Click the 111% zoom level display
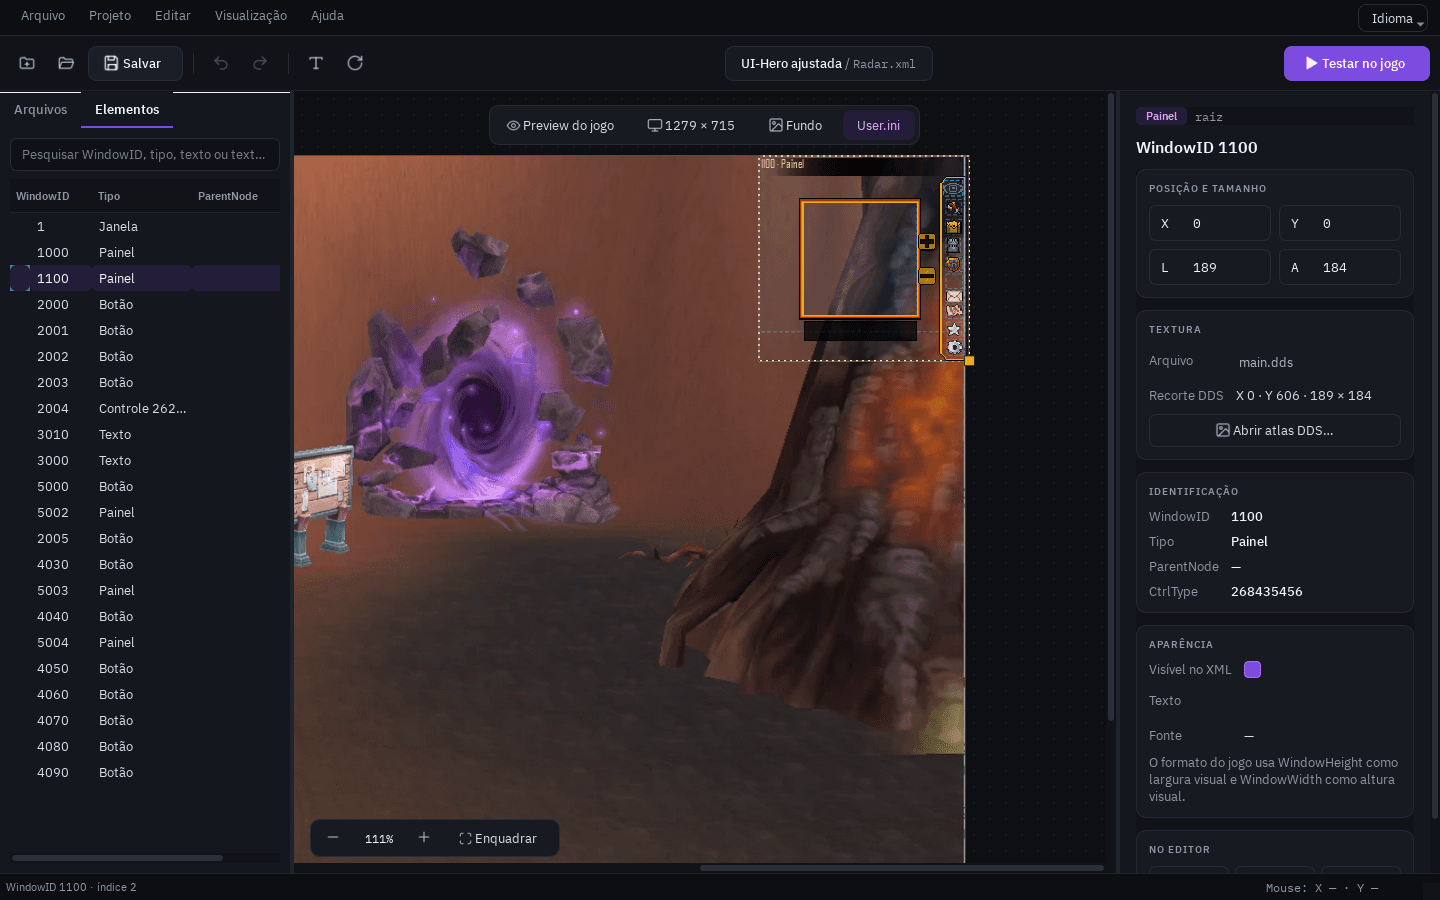 coord(379,839)
